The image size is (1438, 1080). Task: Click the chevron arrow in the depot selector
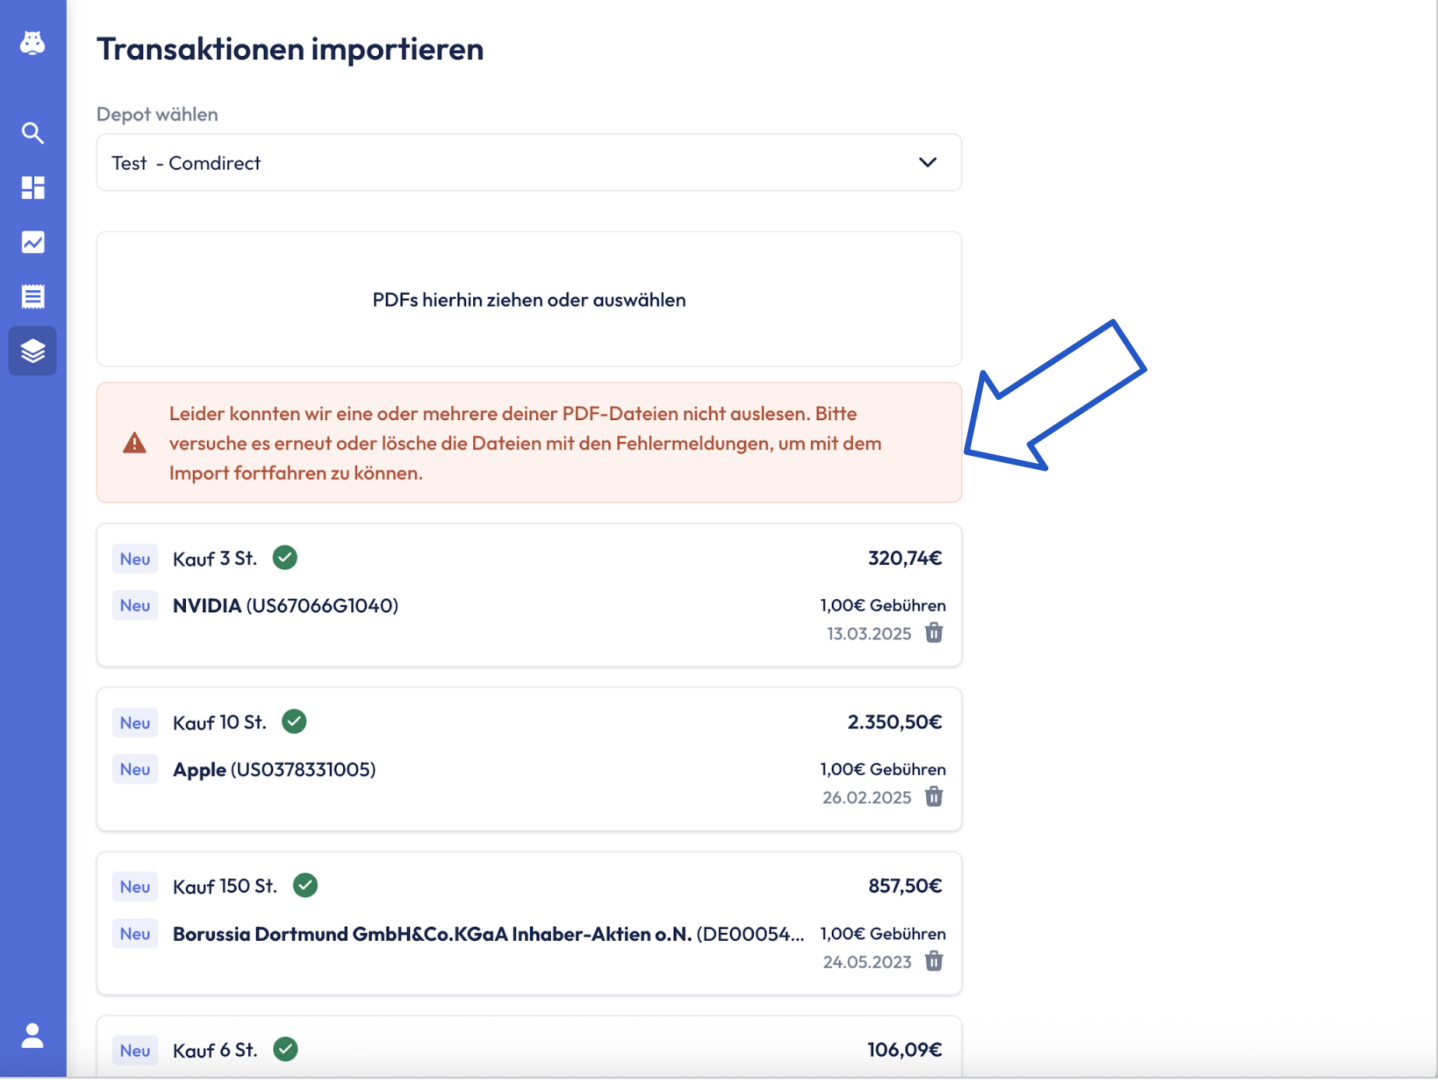tap(928, 163)
